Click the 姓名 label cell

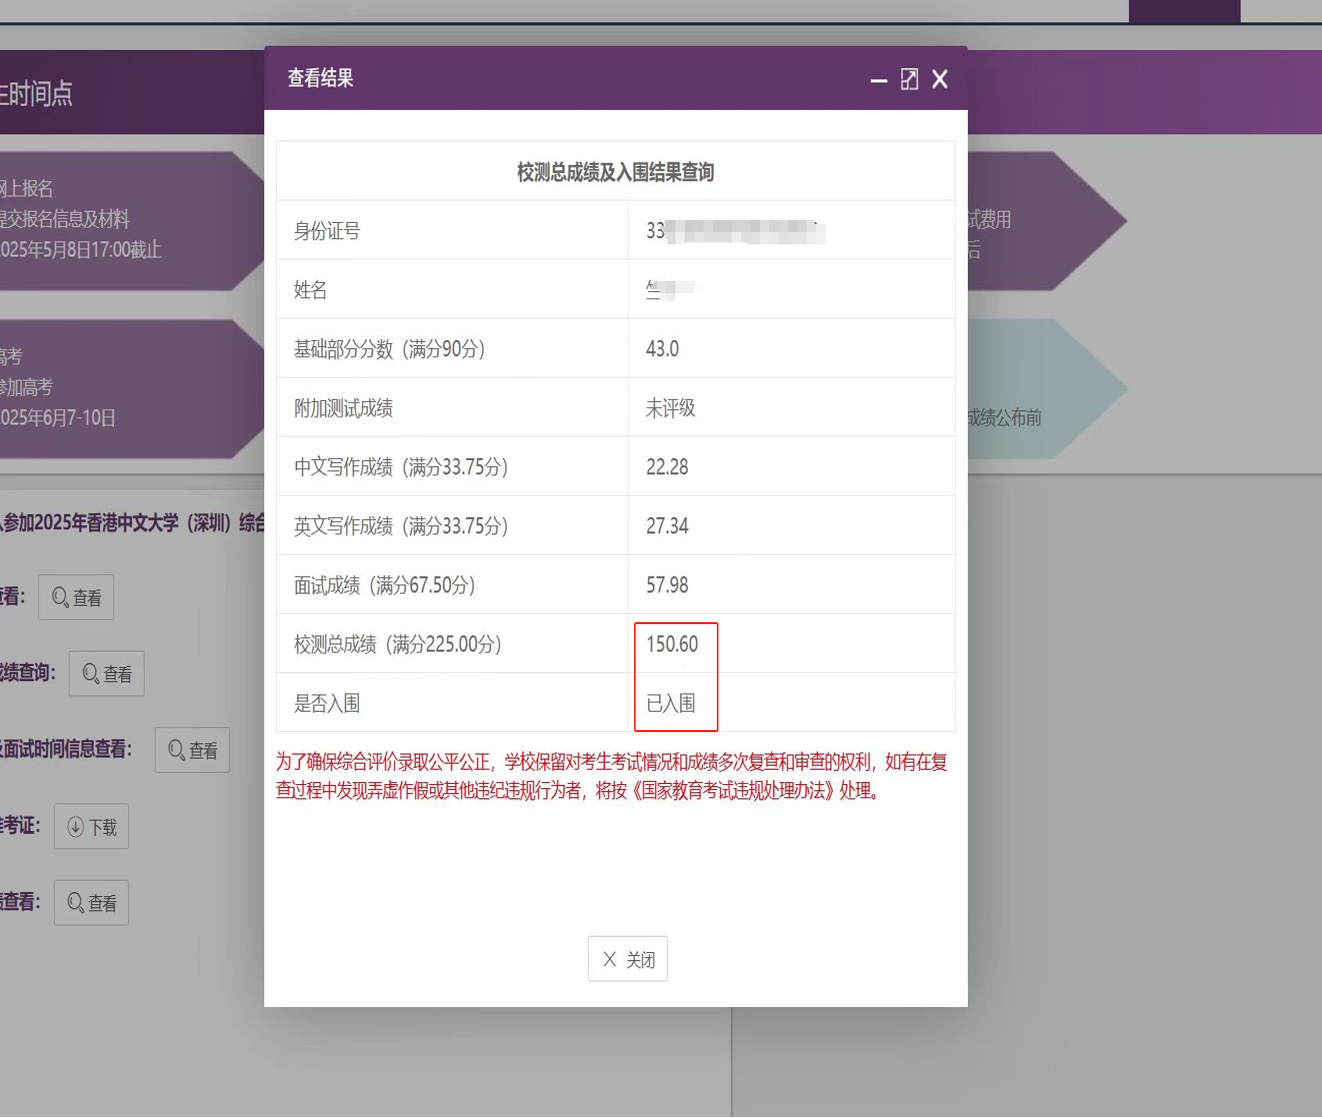pyautogui.click(x=452, y=289)
